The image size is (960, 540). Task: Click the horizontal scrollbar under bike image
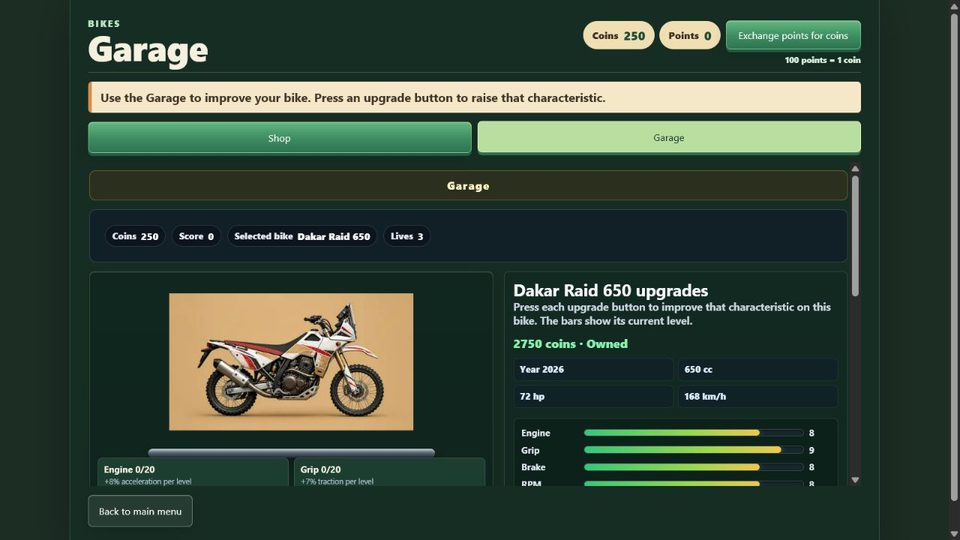[x=291, y=452]
